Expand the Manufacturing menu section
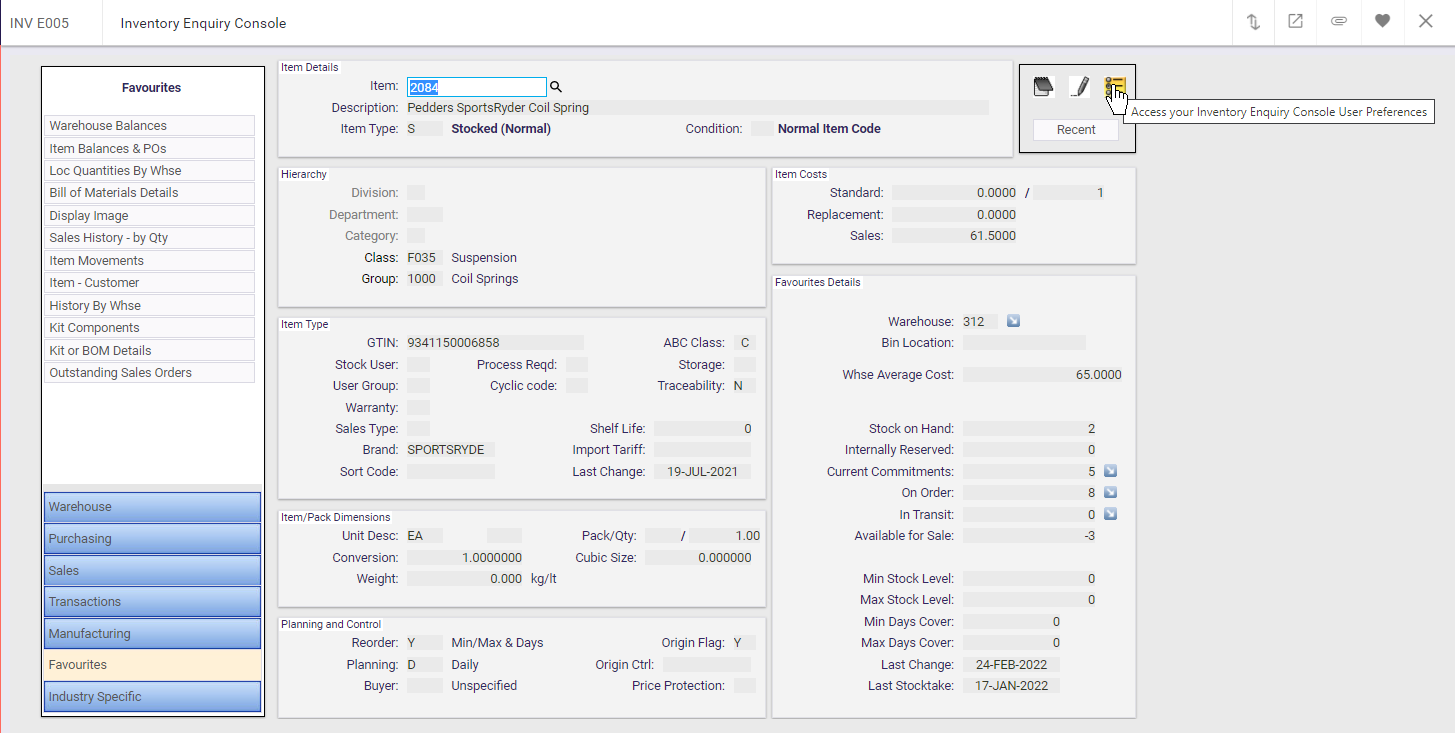 152,633
